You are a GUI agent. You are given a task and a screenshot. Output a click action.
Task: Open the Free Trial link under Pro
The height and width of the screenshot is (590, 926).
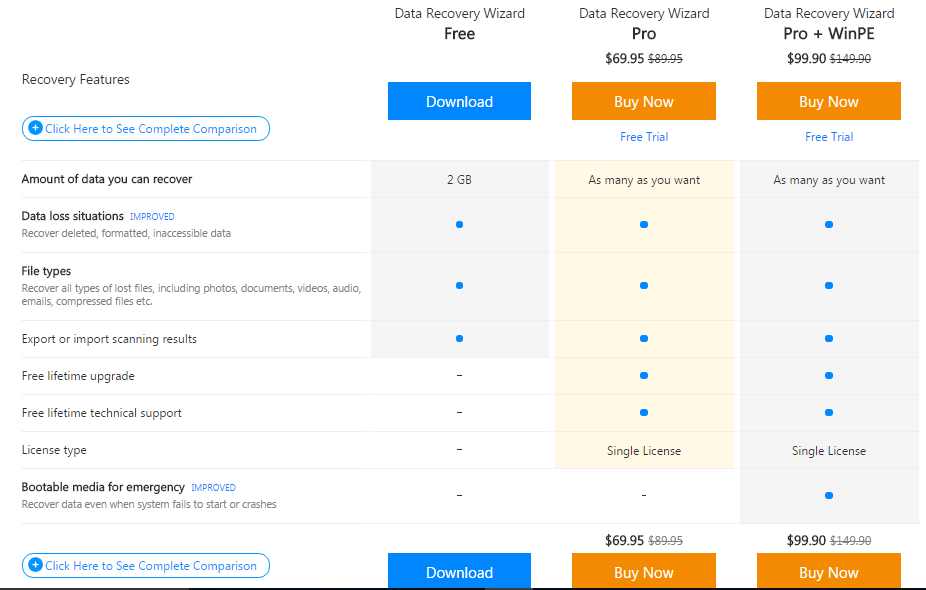[x=644, y=137]
